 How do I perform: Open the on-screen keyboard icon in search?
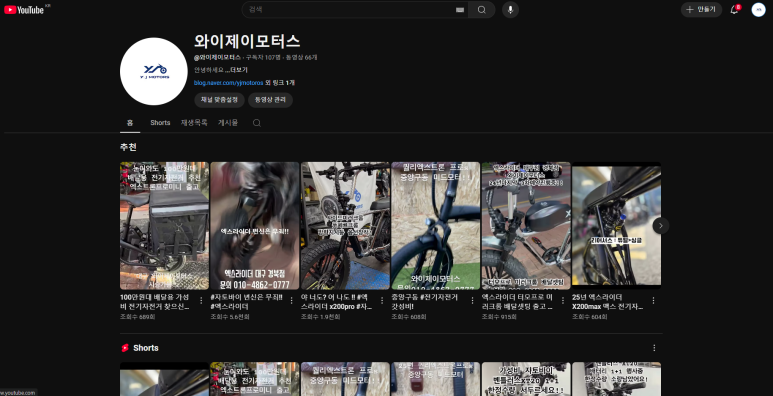click(x=459, y=10)
